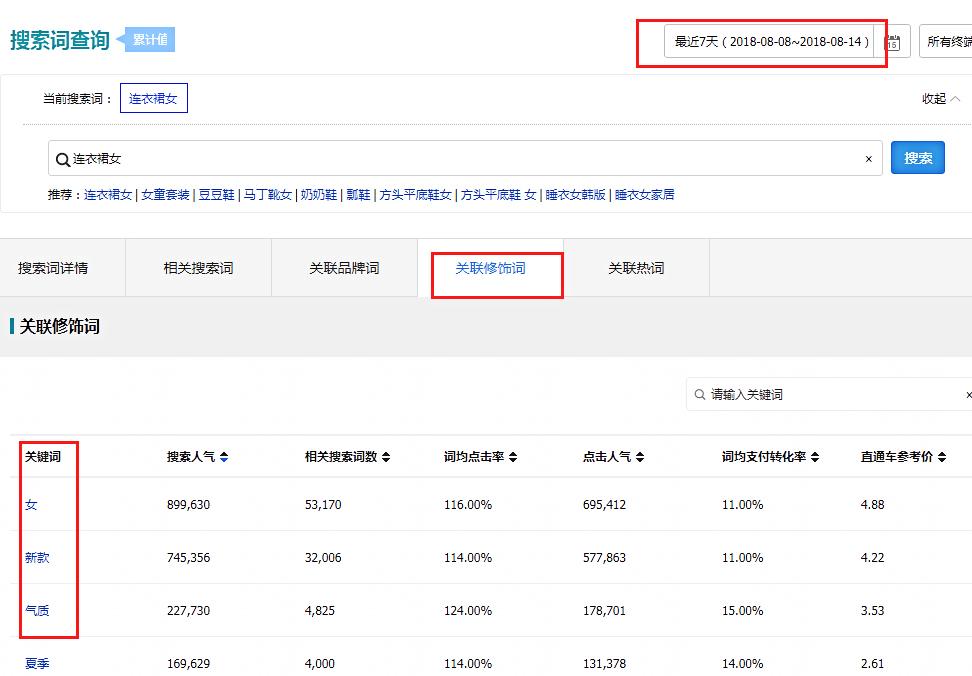Screen dimensions: 972x676
Task: Clear the 连衣裙女 search box text
Action: coord(868,159)
